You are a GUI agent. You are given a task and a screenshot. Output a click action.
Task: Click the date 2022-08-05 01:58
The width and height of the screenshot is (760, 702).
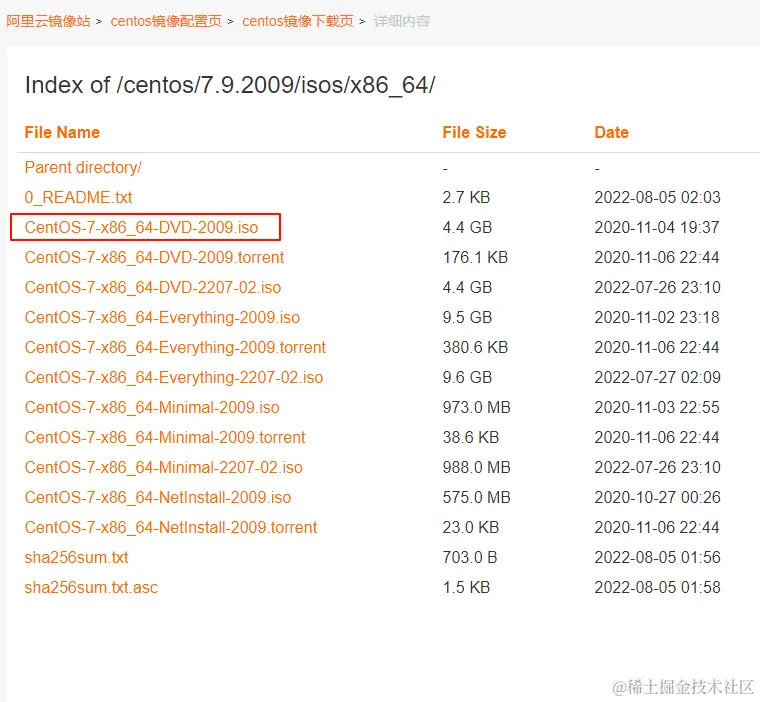point(657,588)
